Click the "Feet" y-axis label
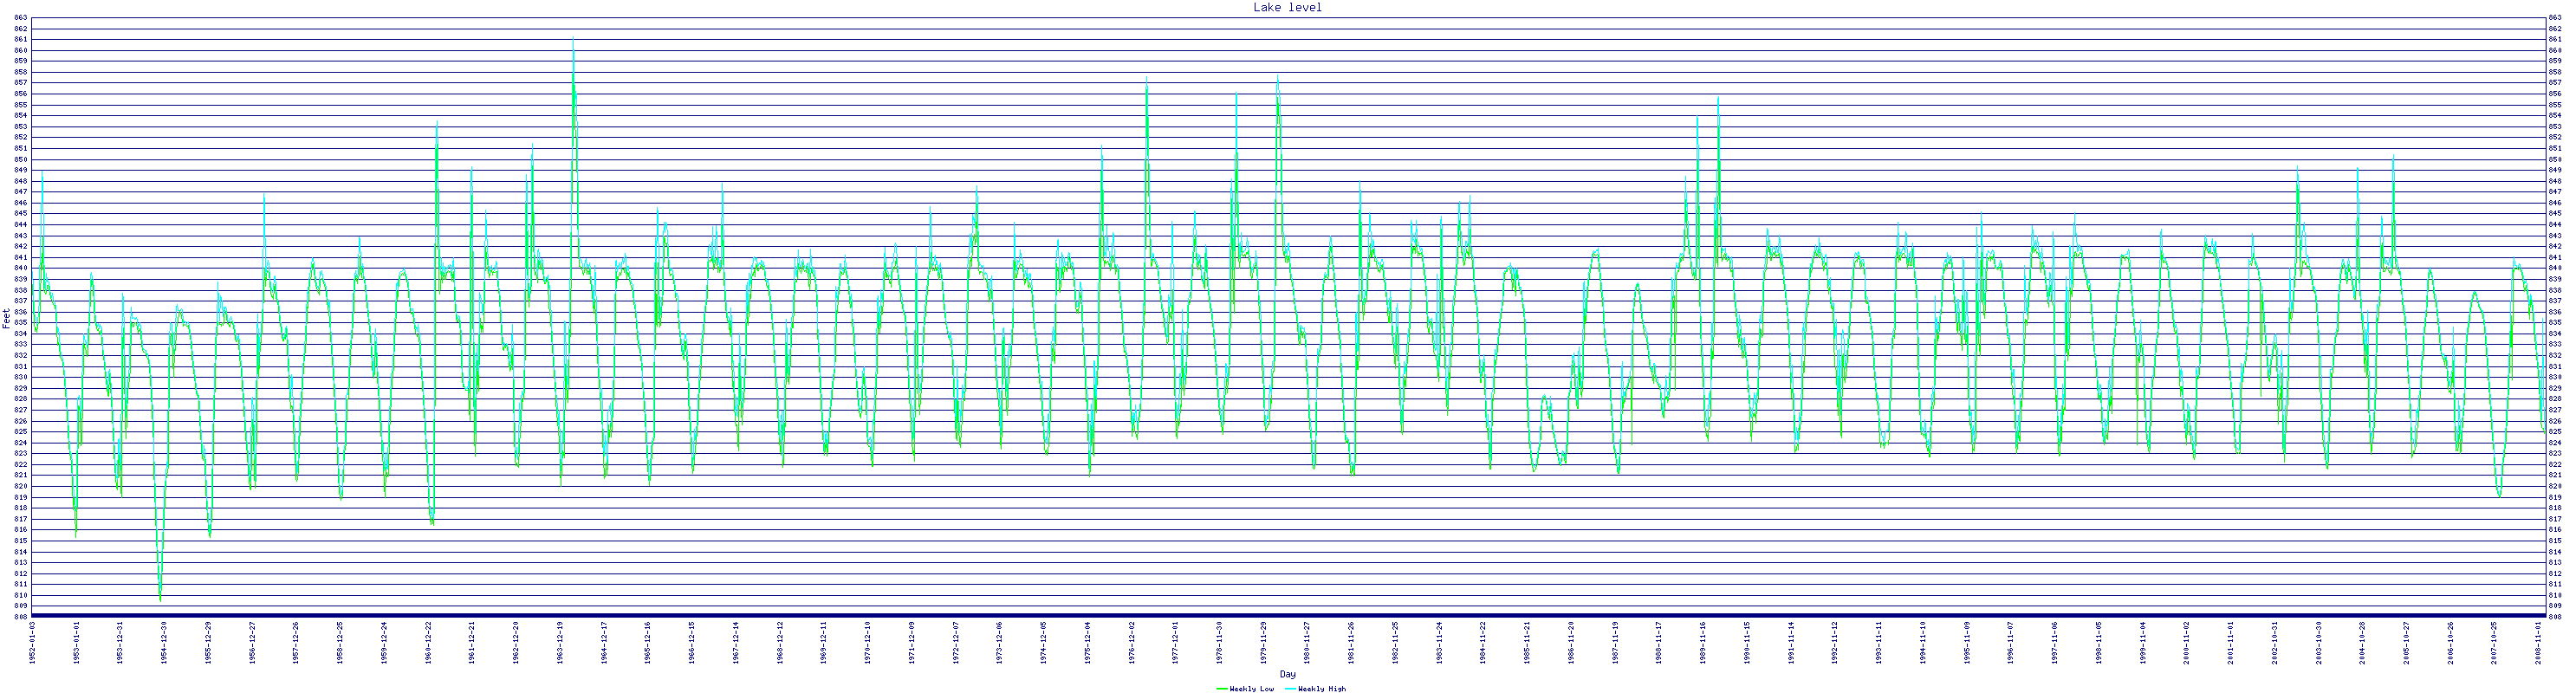The width and height of the screenshot is (2576, 693). pos(6,317)
